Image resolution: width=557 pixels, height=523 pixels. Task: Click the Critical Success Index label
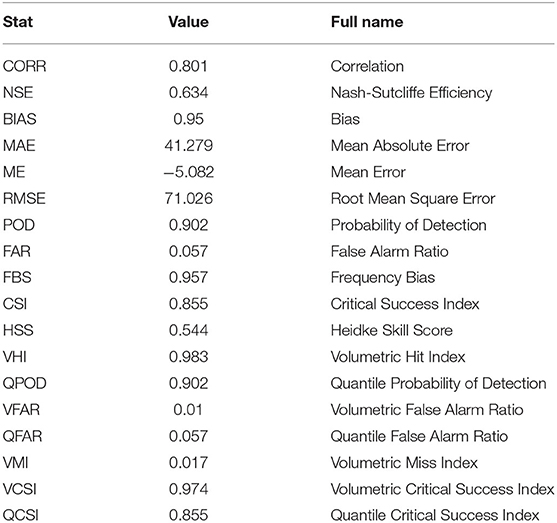point(405,304)
